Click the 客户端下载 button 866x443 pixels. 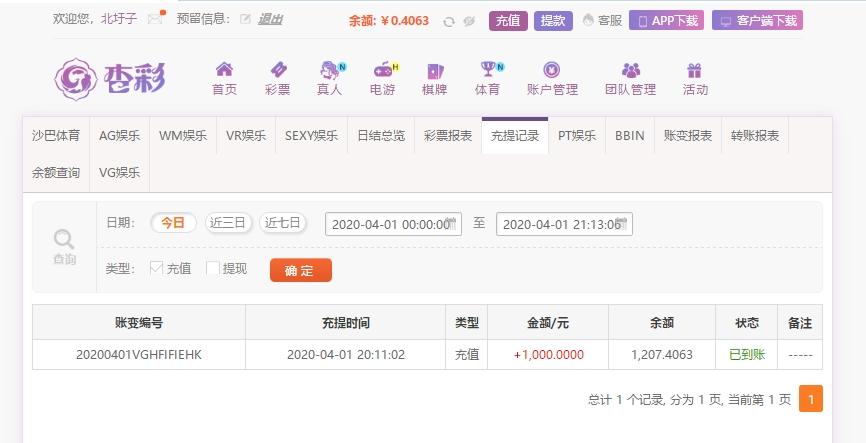pos(757,21)
